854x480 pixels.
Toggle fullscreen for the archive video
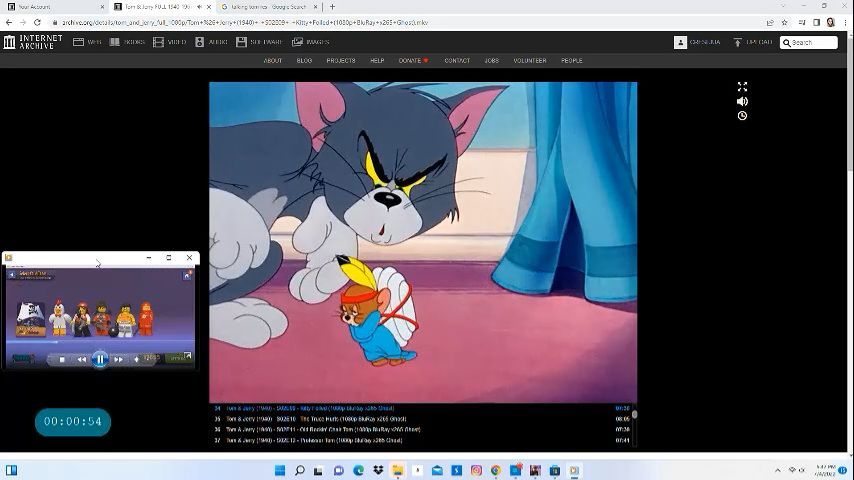742,87
